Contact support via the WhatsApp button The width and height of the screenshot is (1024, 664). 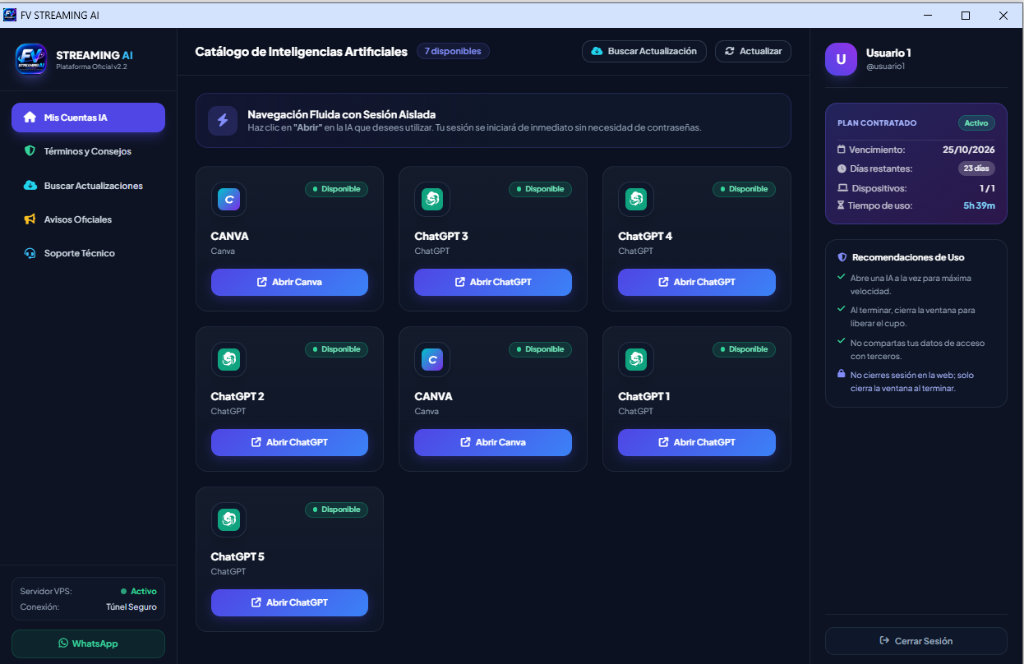tap(88, 644)
